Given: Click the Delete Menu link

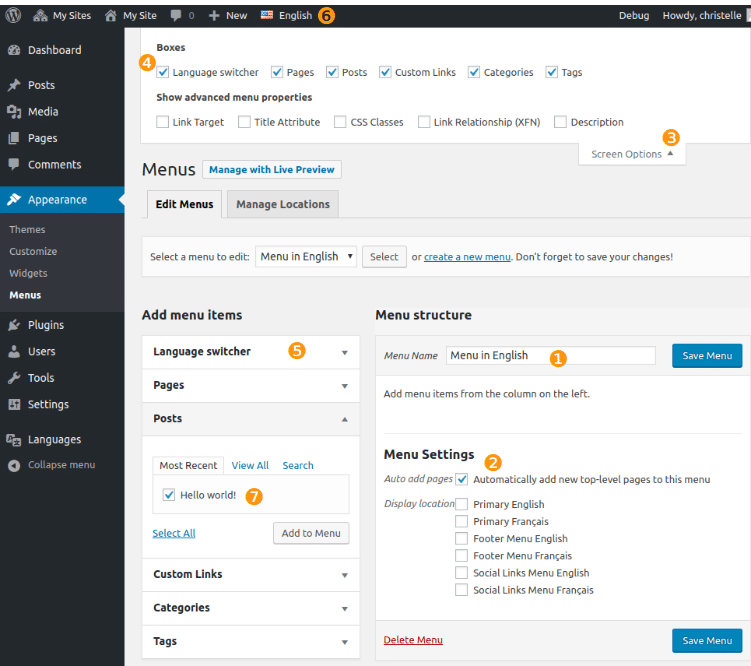Looking at the screenshot, I should [413, 640].
